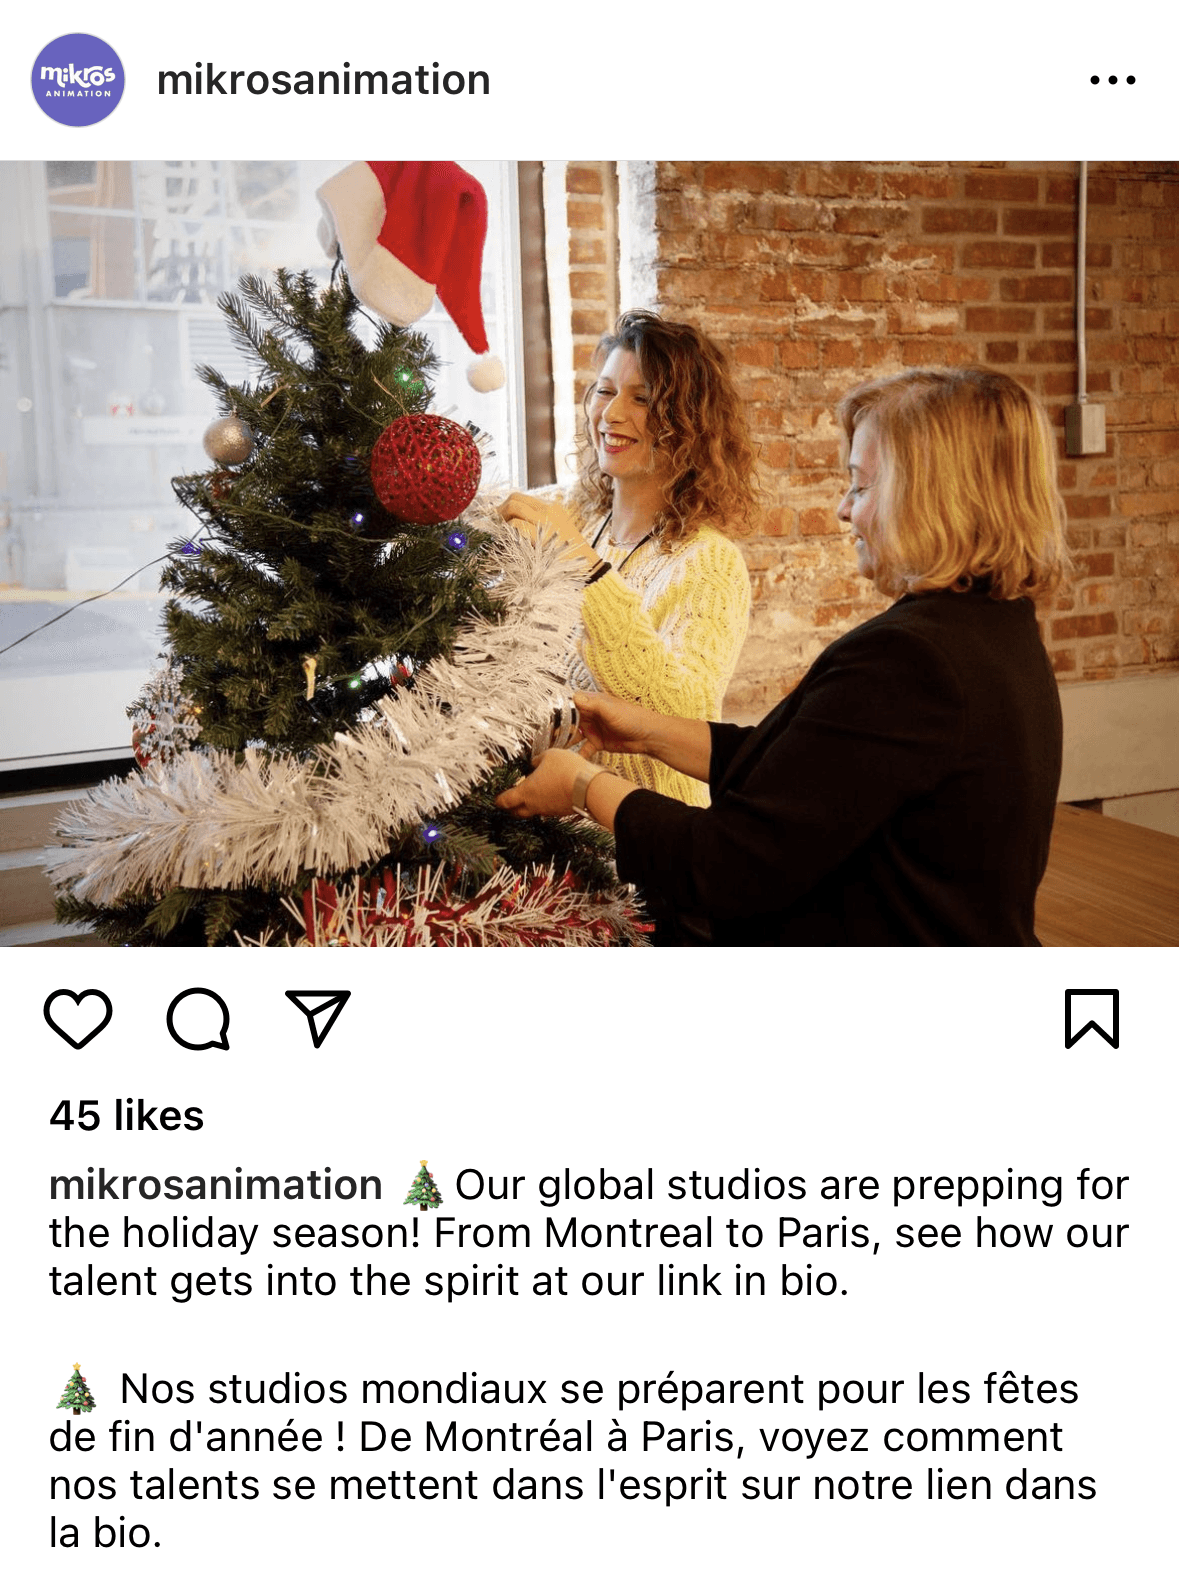
Task: Tap the Christmas tree emoji before "Our global"
Action: (422, 1185)
